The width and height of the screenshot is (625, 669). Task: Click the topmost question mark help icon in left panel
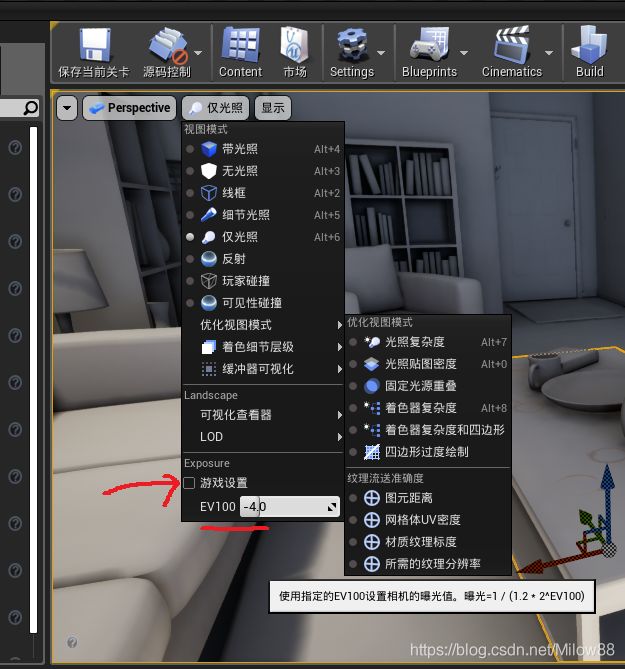[x=15, y=148]
